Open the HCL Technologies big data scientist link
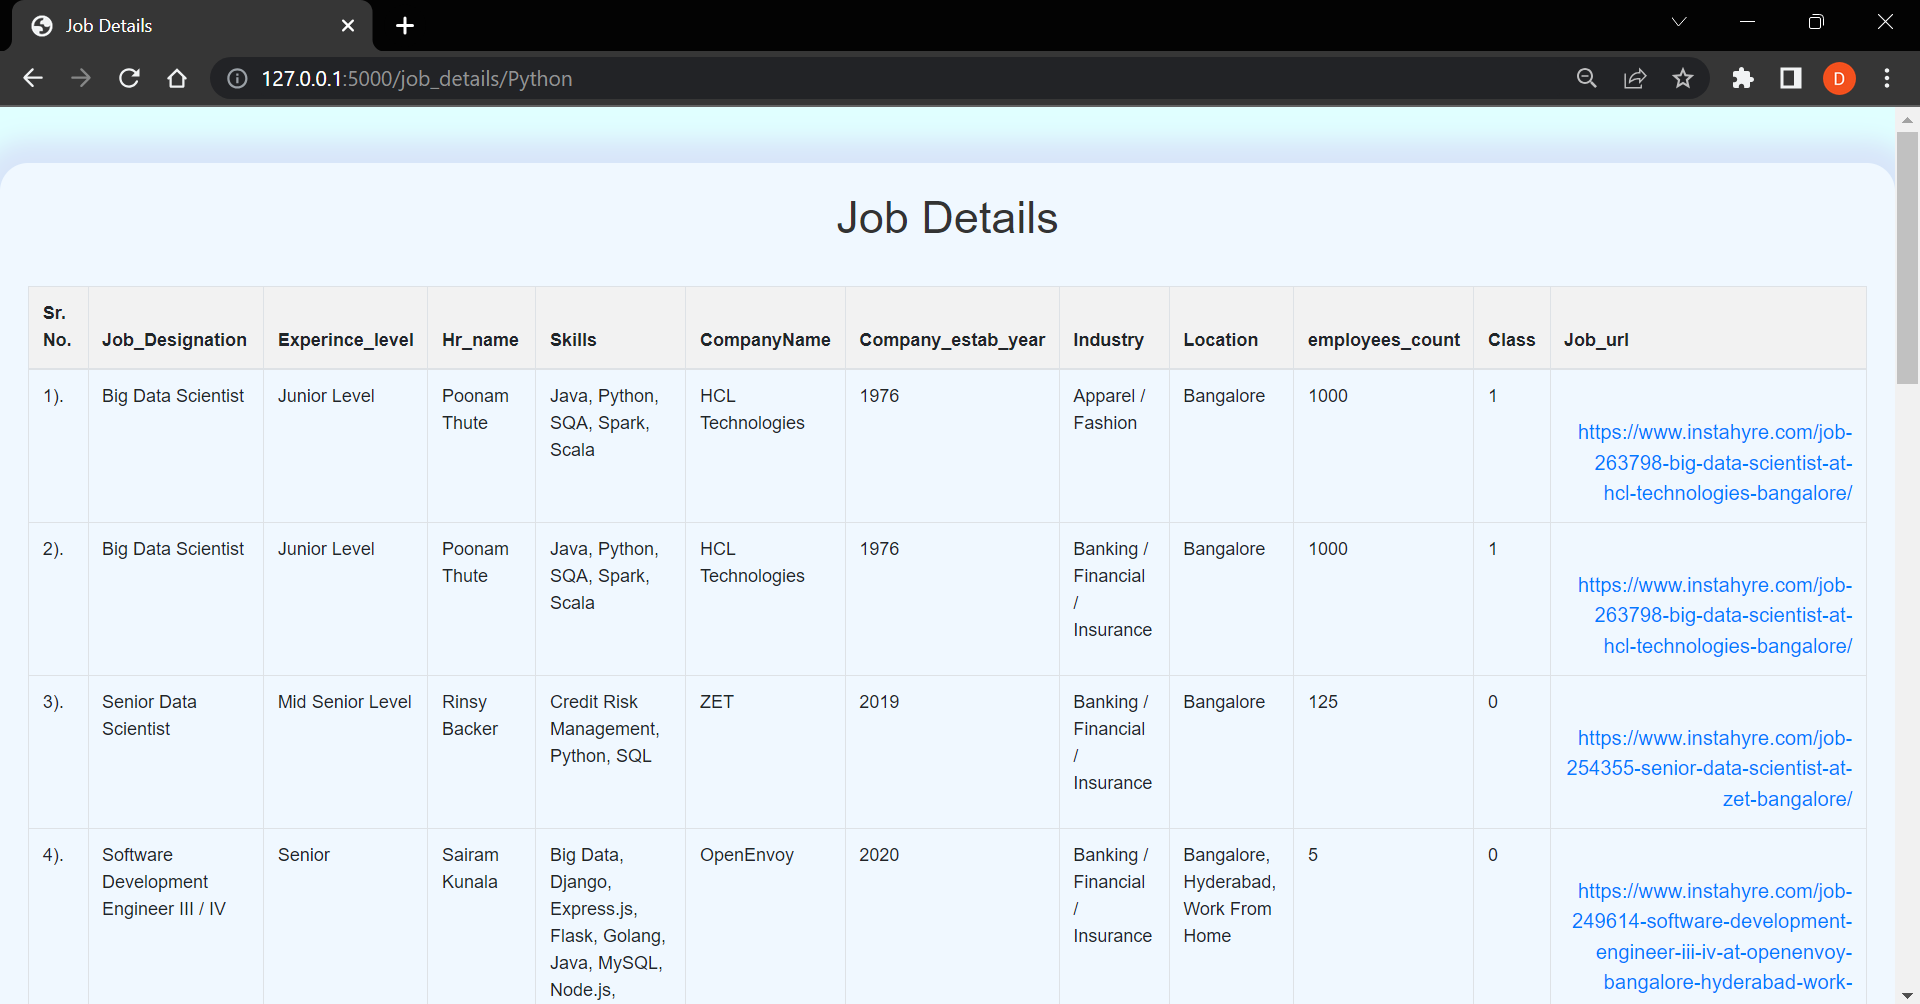This screenshot has width=1920, height=1004. coord(1715,462)
